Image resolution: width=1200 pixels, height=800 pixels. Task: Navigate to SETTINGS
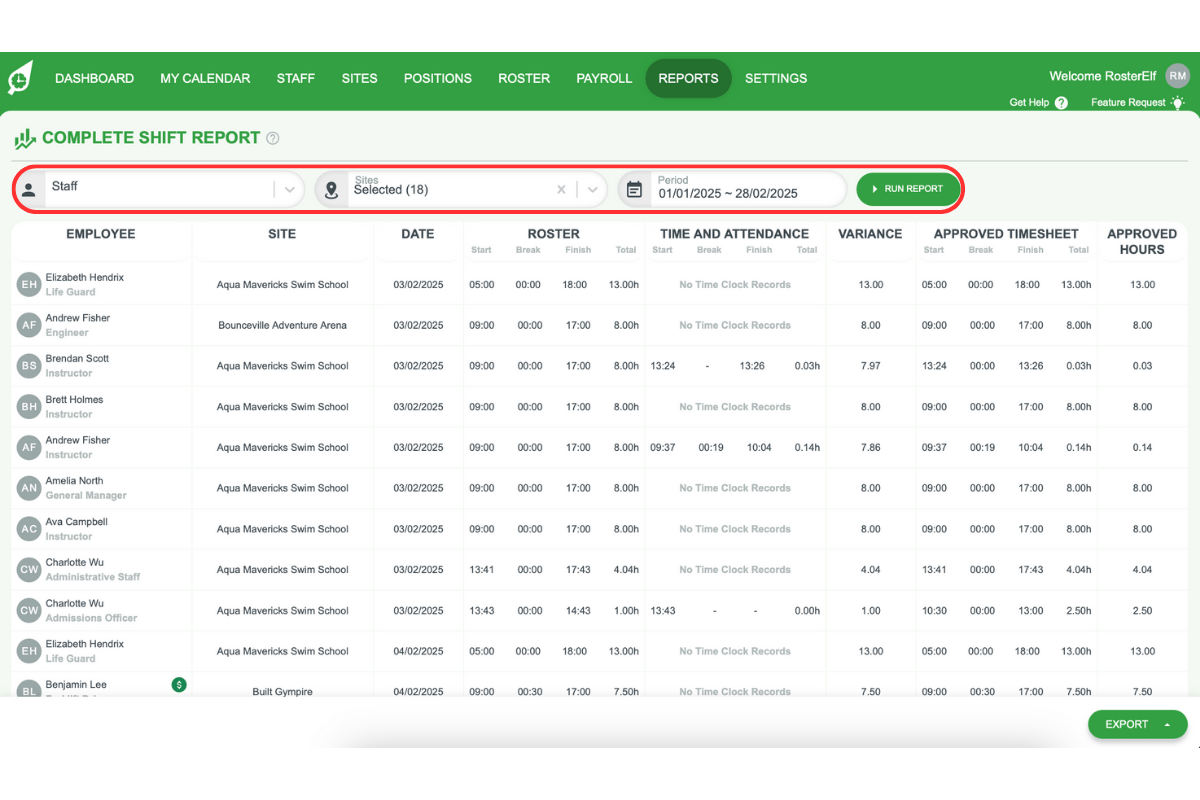point(776,78)
